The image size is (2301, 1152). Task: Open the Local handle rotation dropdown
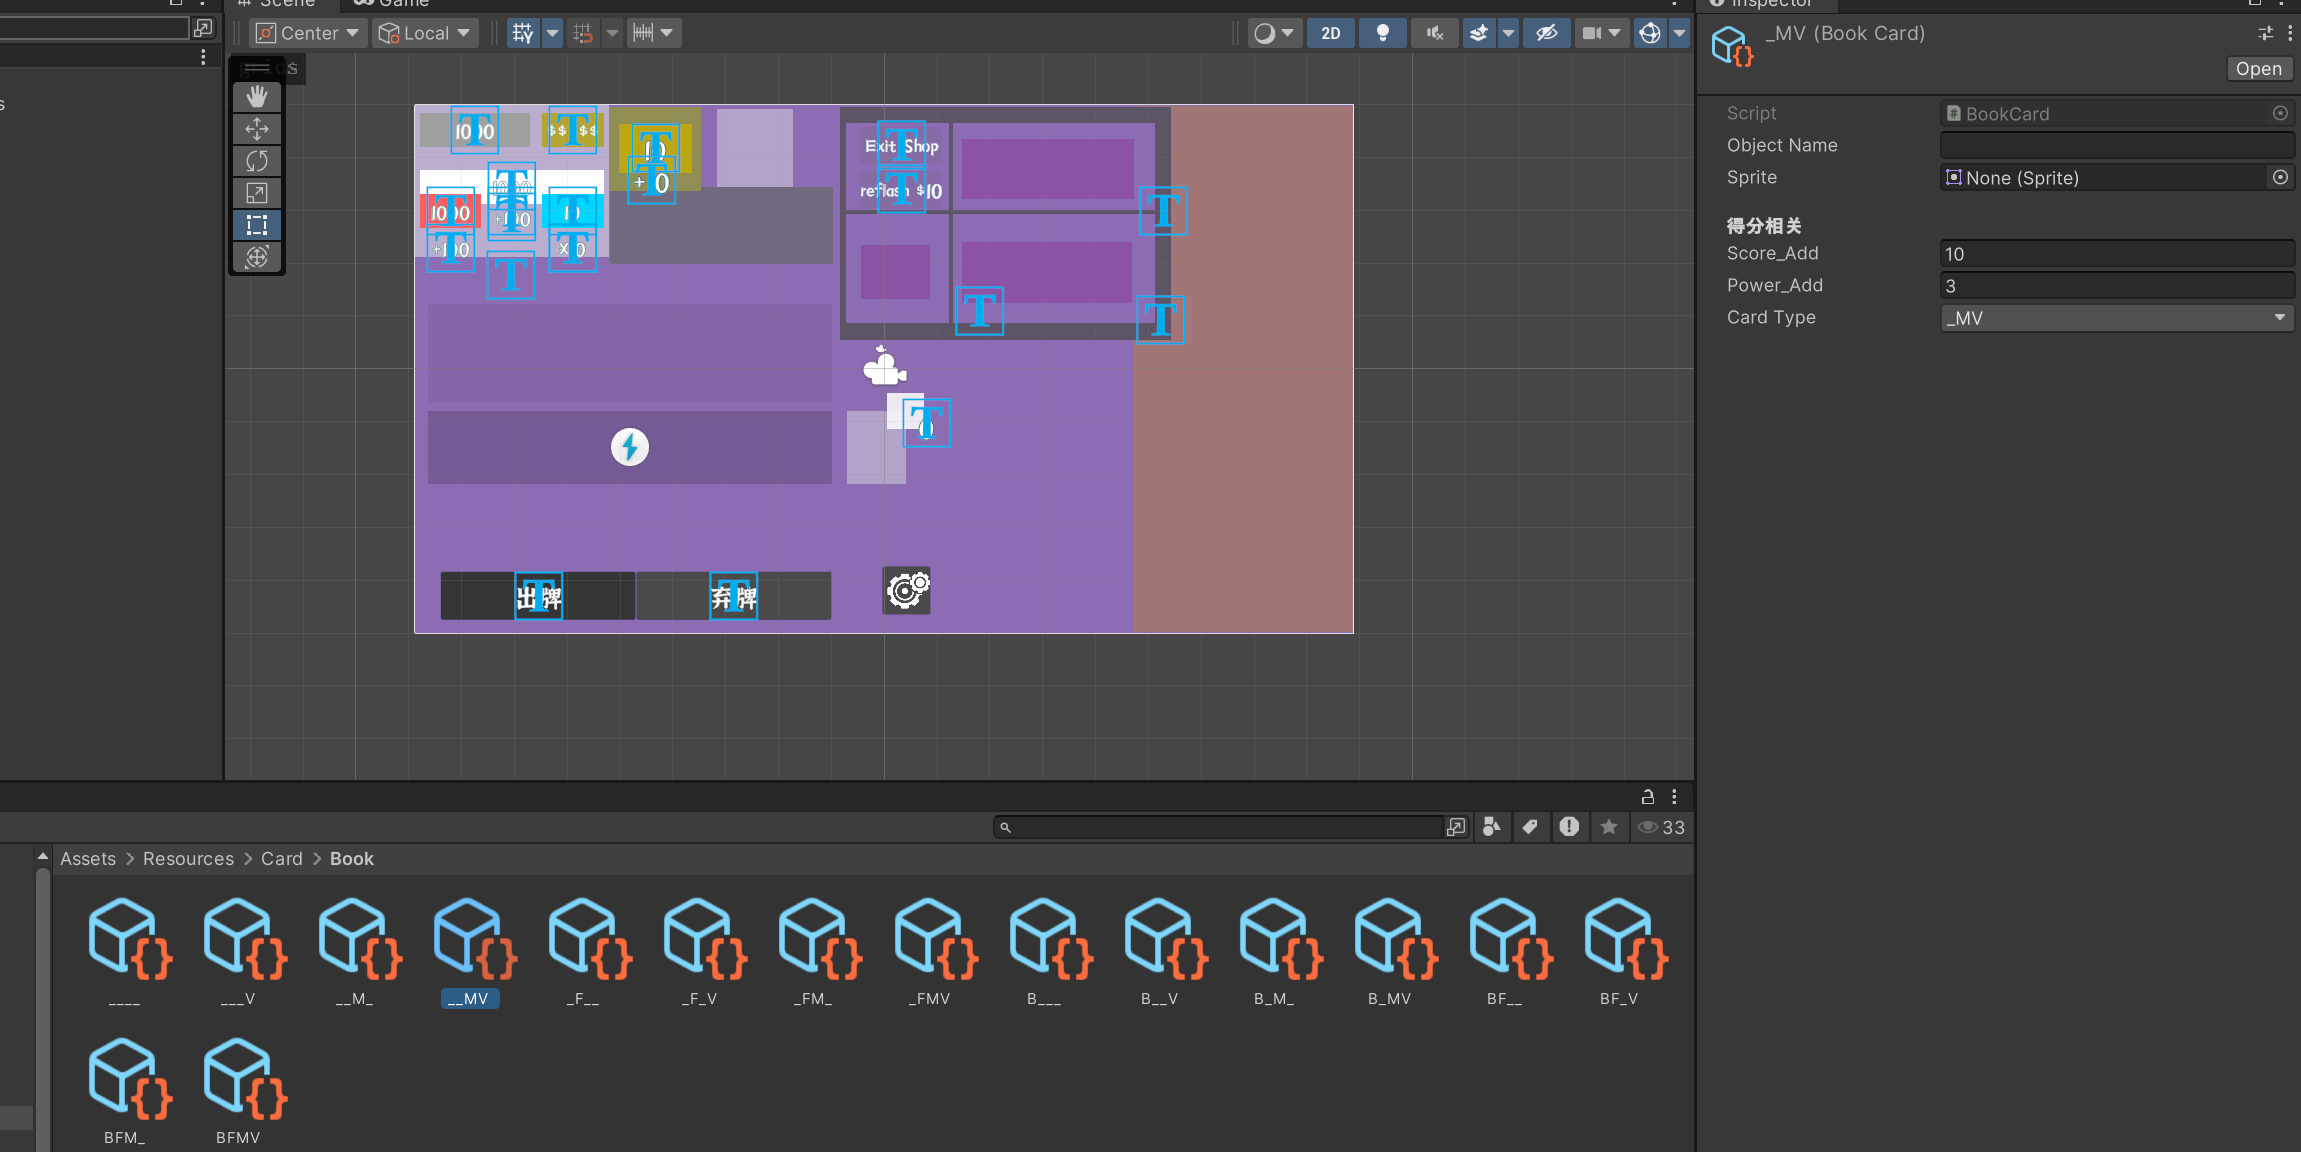tap(425, 33)
